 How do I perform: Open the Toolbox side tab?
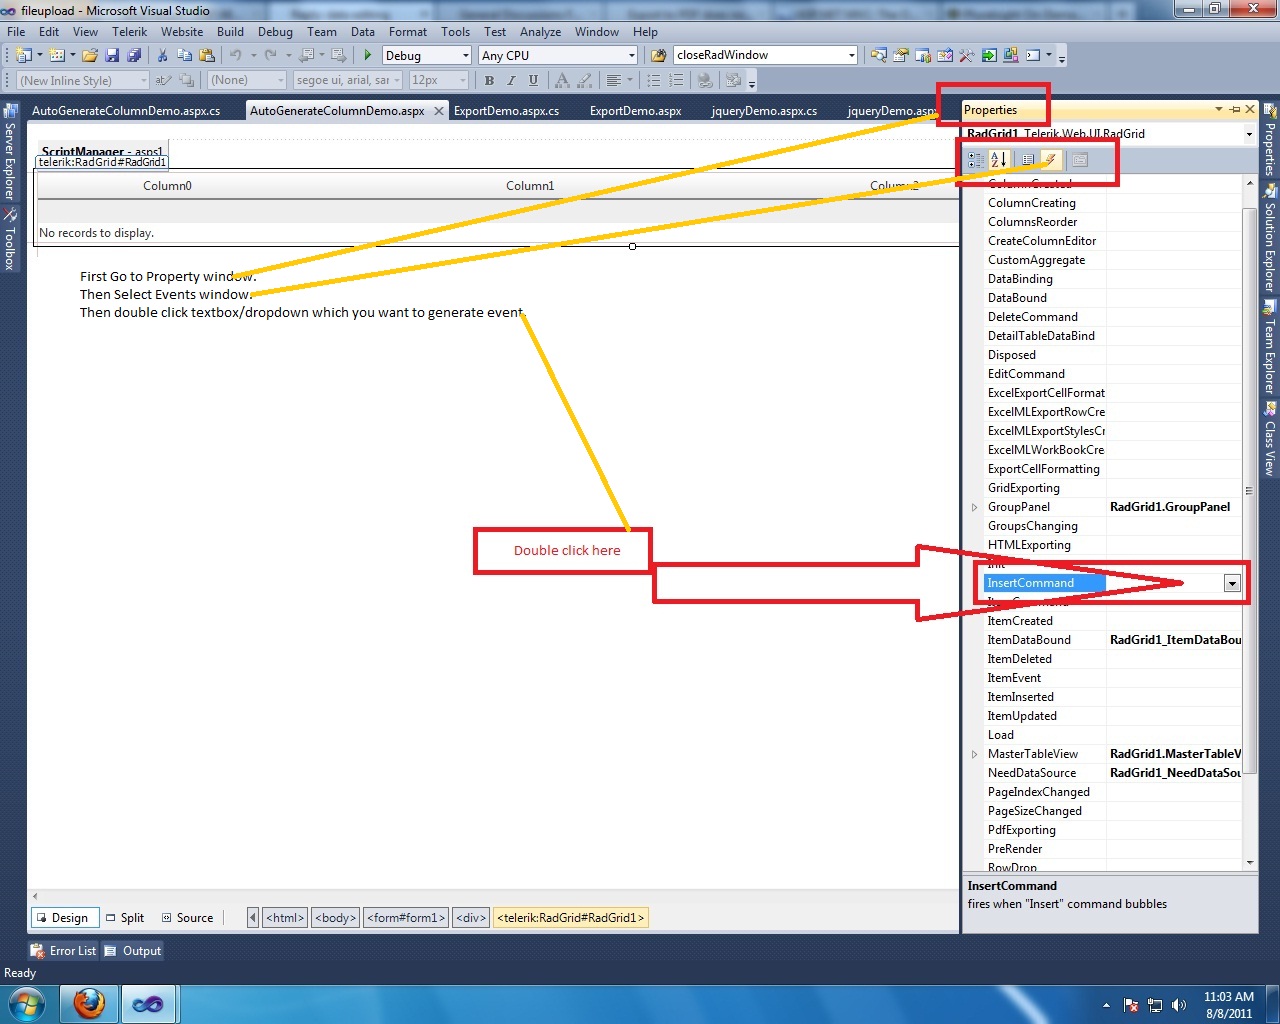(x=9, y=240)
